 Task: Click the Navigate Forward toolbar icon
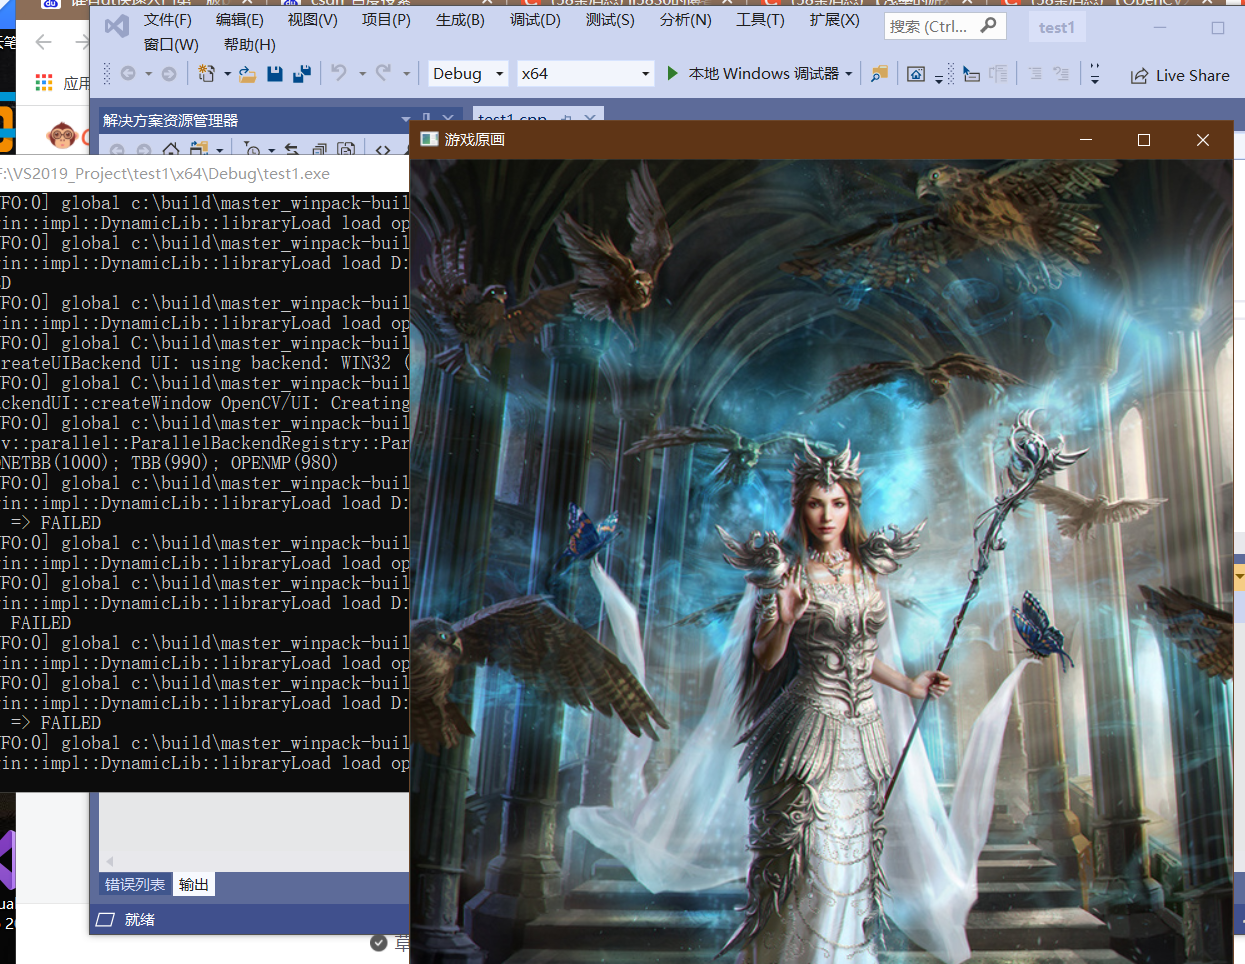169,74
